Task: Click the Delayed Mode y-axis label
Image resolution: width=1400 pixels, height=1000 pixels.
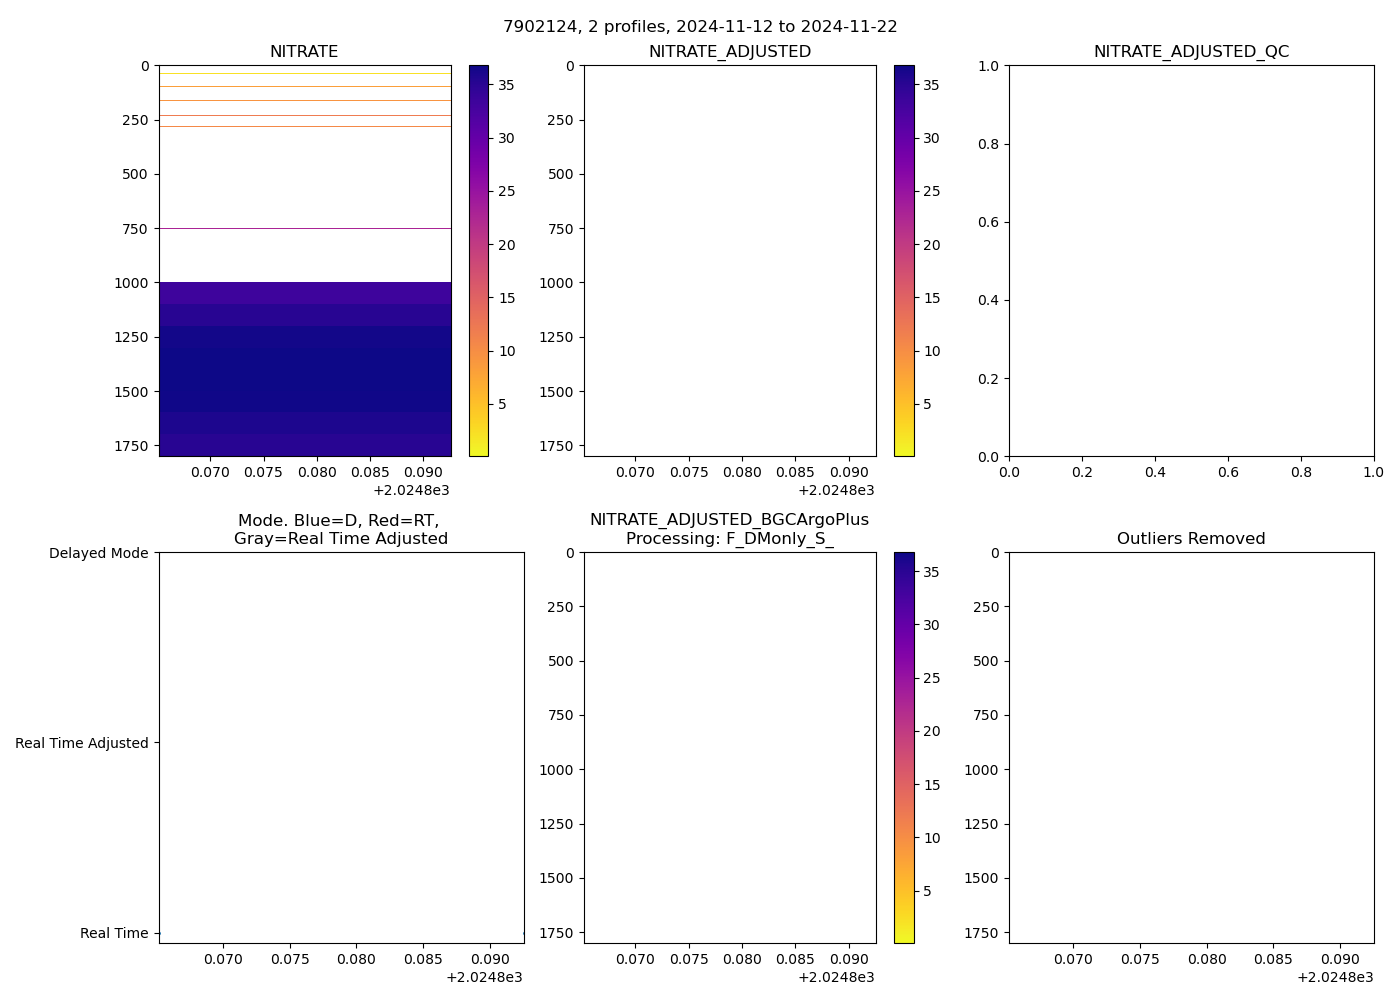Action: (98, 553)
